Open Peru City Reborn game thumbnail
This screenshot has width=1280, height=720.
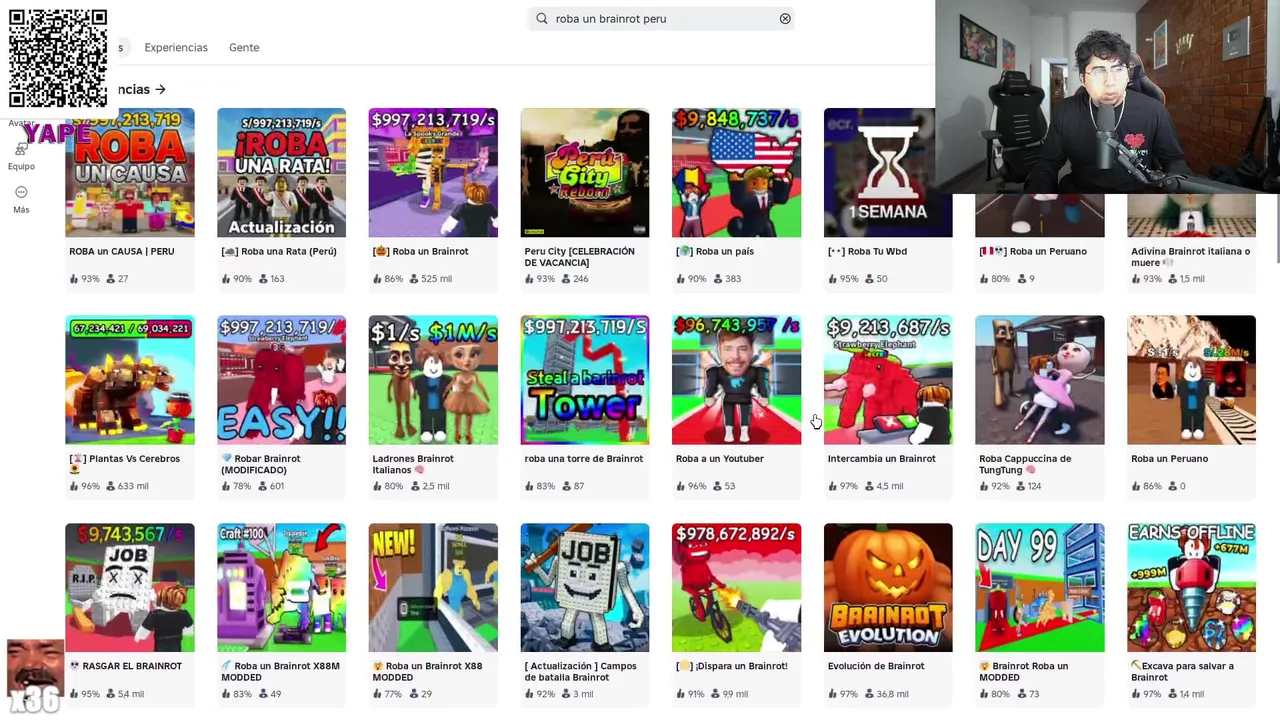[x=584, y=172]
